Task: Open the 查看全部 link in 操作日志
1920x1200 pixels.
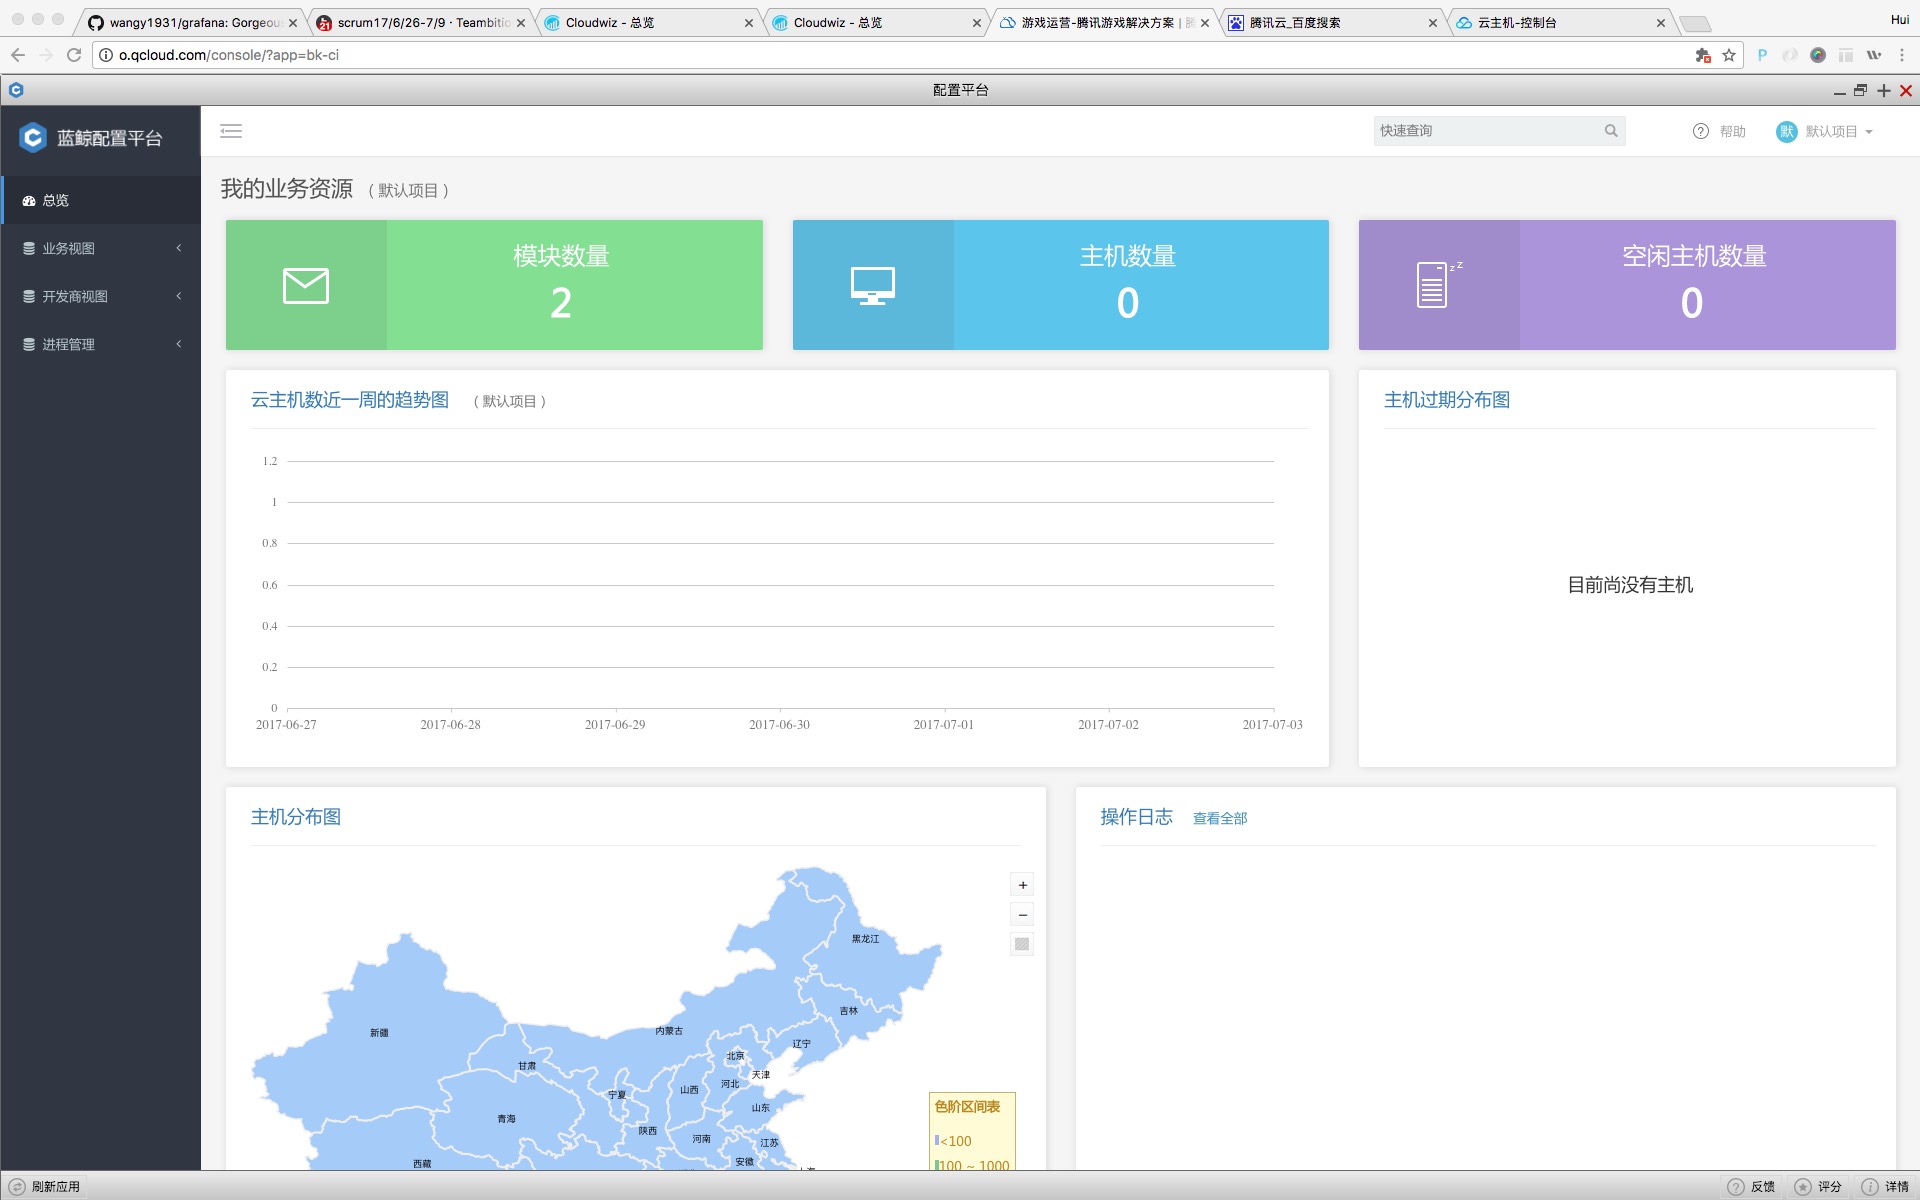Action: click(1219, 818)
